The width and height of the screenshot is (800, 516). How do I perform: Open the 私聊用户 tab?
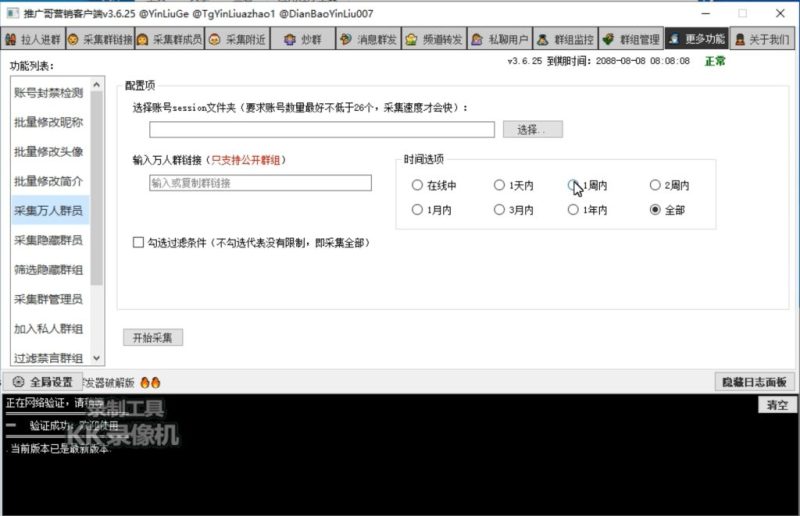[501, 39]
